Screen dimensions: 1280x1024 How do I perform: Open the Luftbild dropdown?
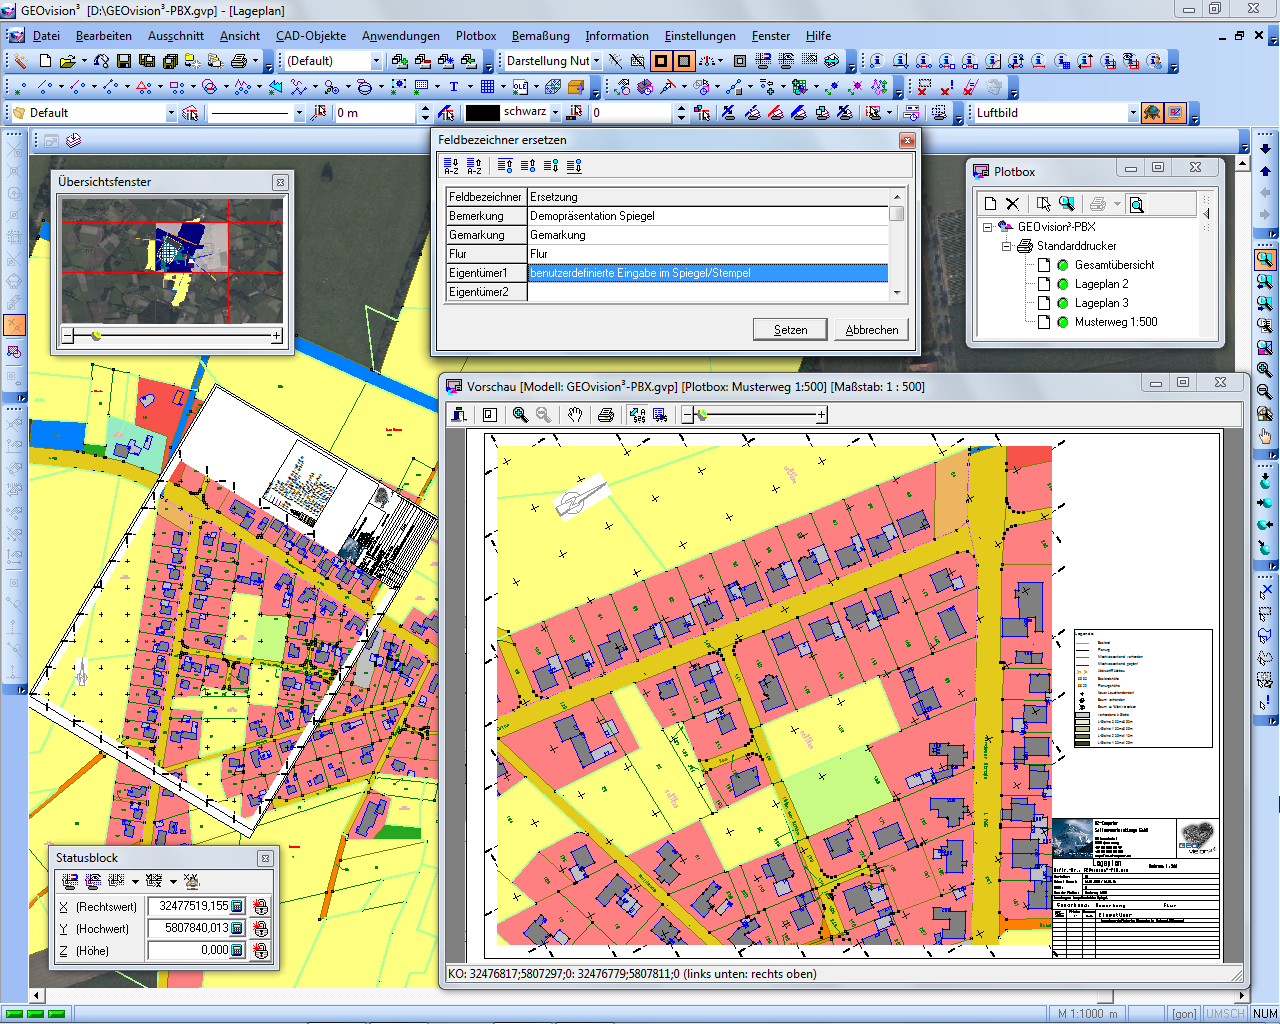click(x=1133, y=113)
